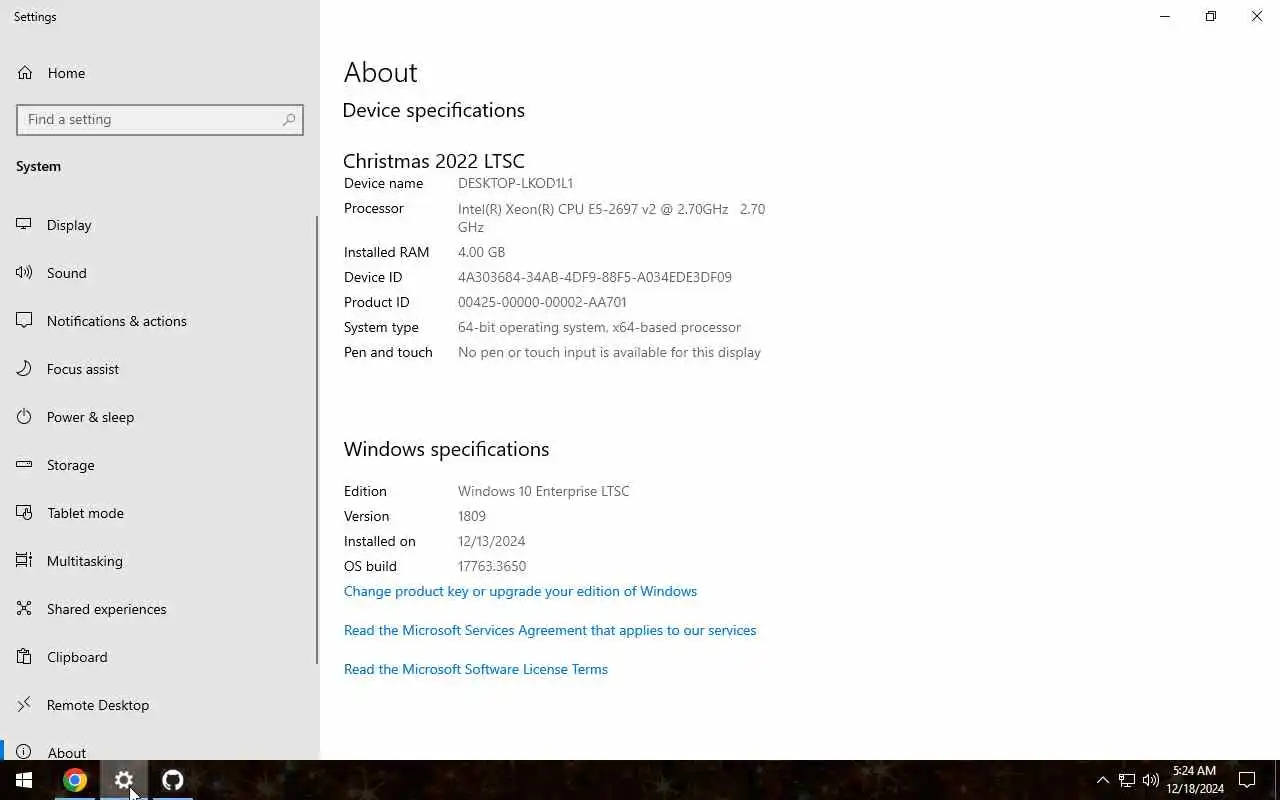Click the Version 1809 value
The width and height of the screenshot is (1280, 800).
tap(472, 516)
